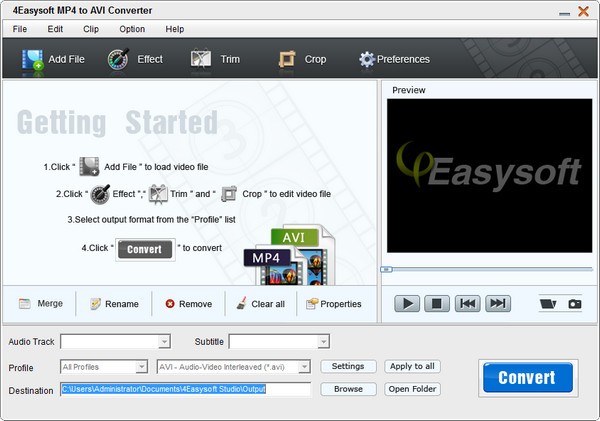The width and height of the screenshot is (600, 421).
Task: Expand the Subtitle dropdown
Action: pyautogui.click(x=323, y=341)
